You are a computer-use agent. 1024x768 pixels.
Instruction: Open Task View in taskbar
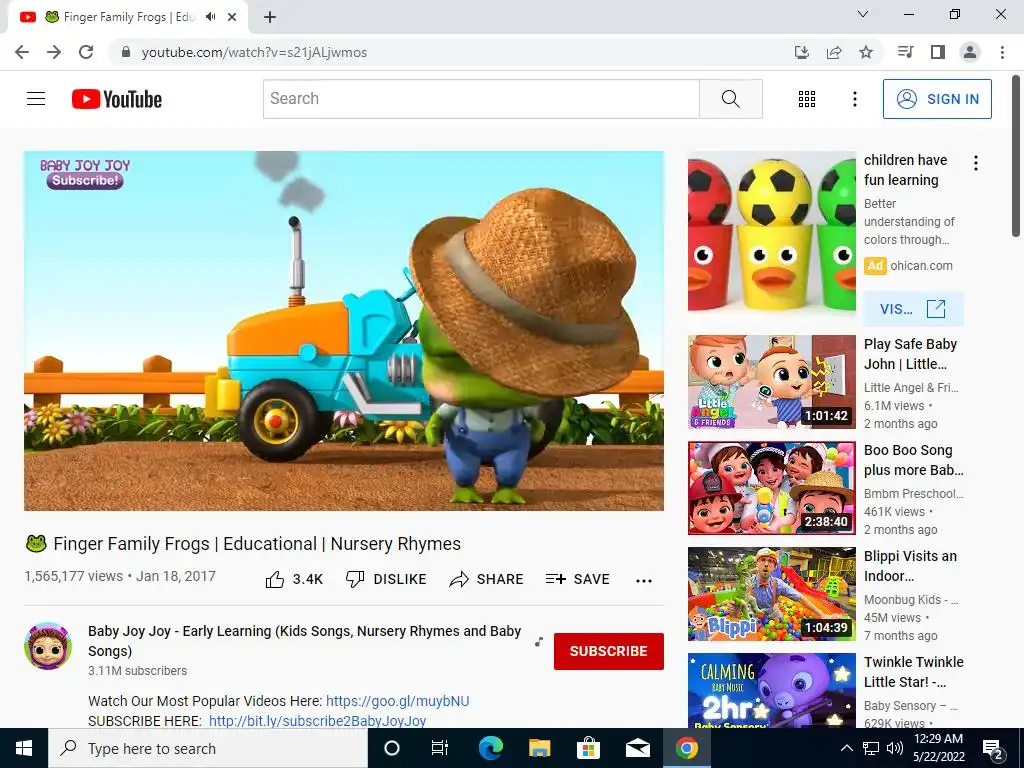point(440,748)
